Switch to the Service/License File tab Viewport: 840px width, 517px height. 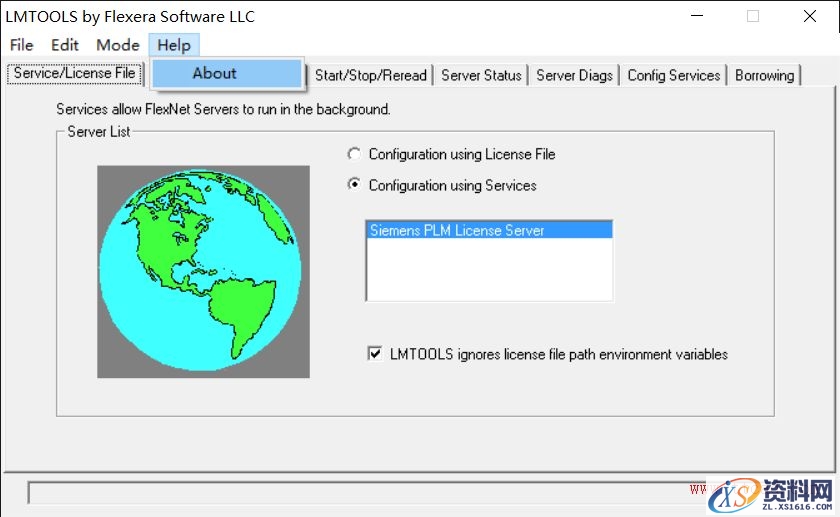click(75, 74)
